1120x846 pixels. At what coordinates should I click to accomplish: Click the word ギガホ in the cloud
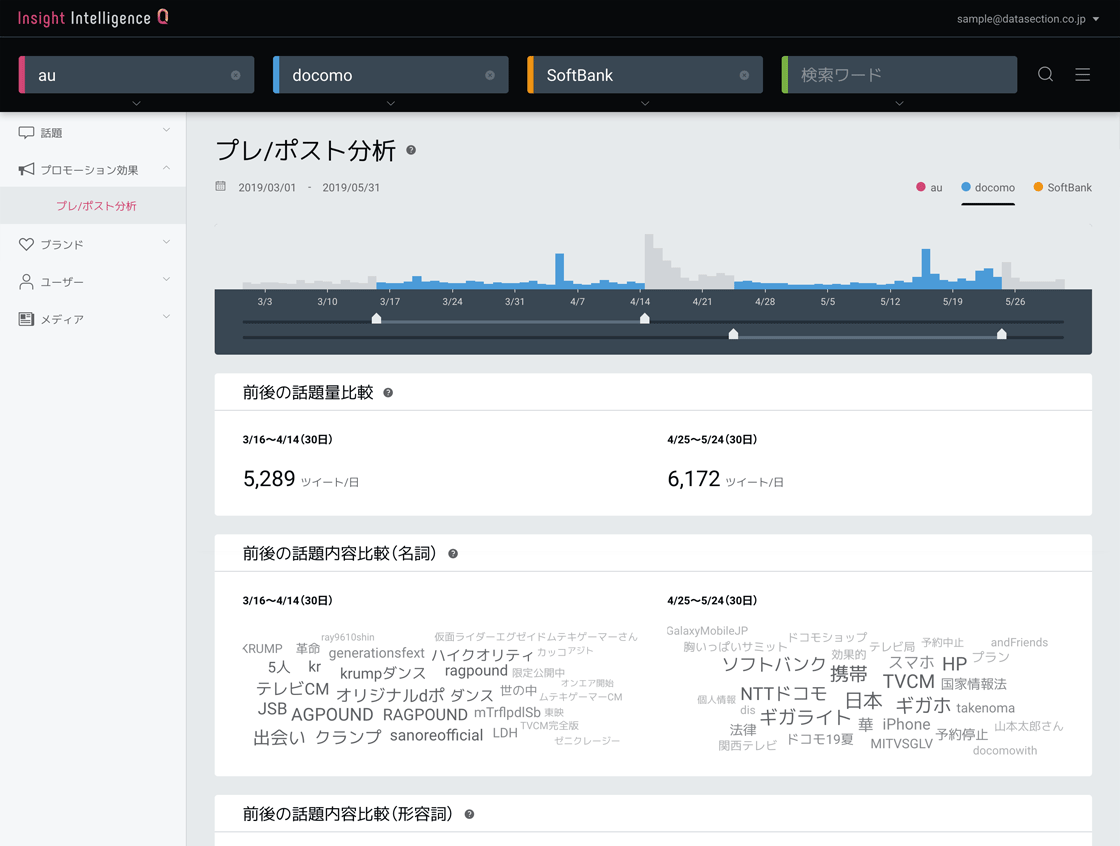(923, 705)
